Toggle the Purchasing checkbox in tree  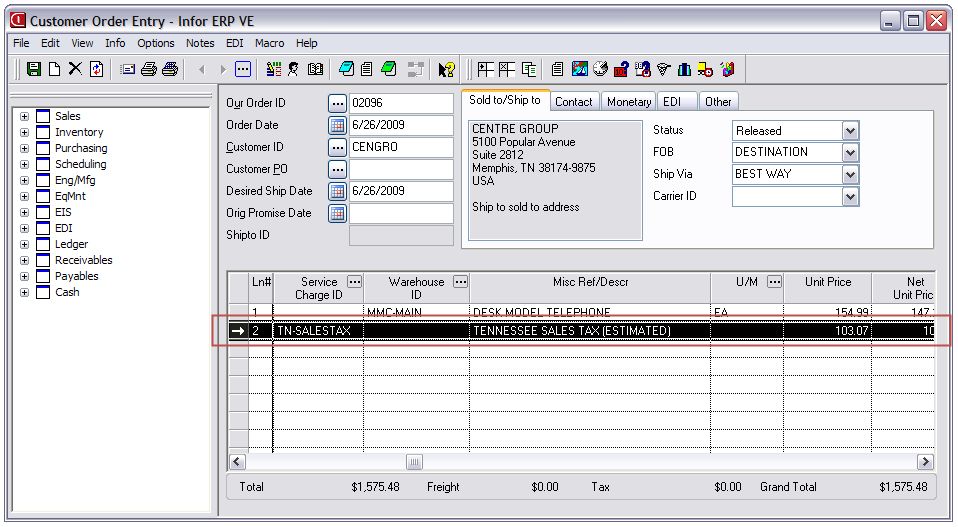coord(43,148)
